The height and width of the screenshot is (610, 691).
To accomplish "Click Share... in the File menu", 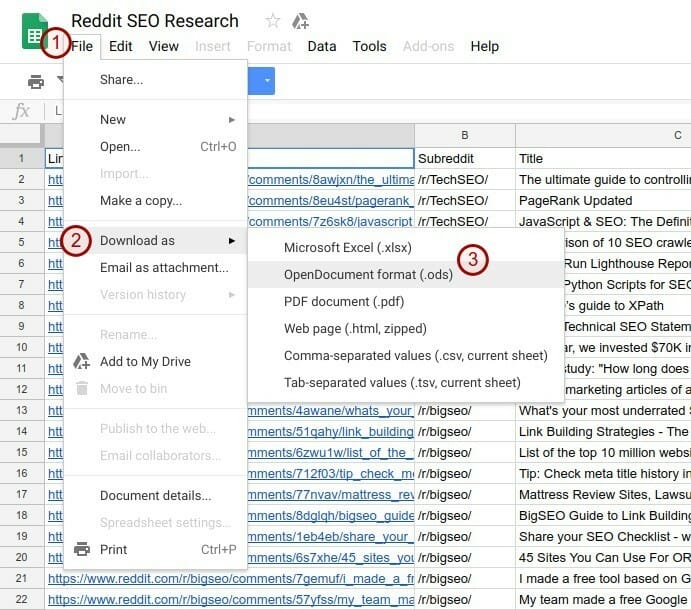I will [x=121, y=80].
